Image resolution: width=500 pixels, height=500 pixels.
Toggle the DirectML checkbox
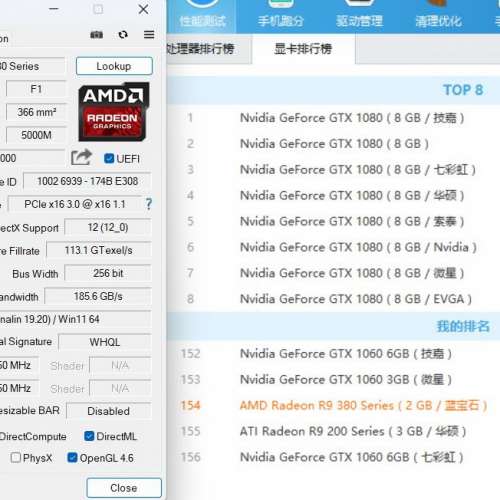click(89, 436)
